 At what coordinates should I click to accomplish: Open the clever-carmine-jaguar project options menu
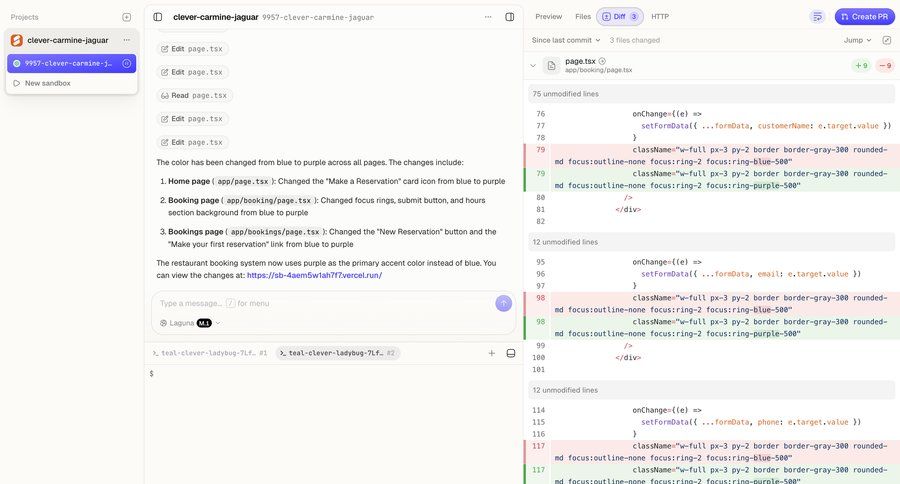[x=127, y=40]
